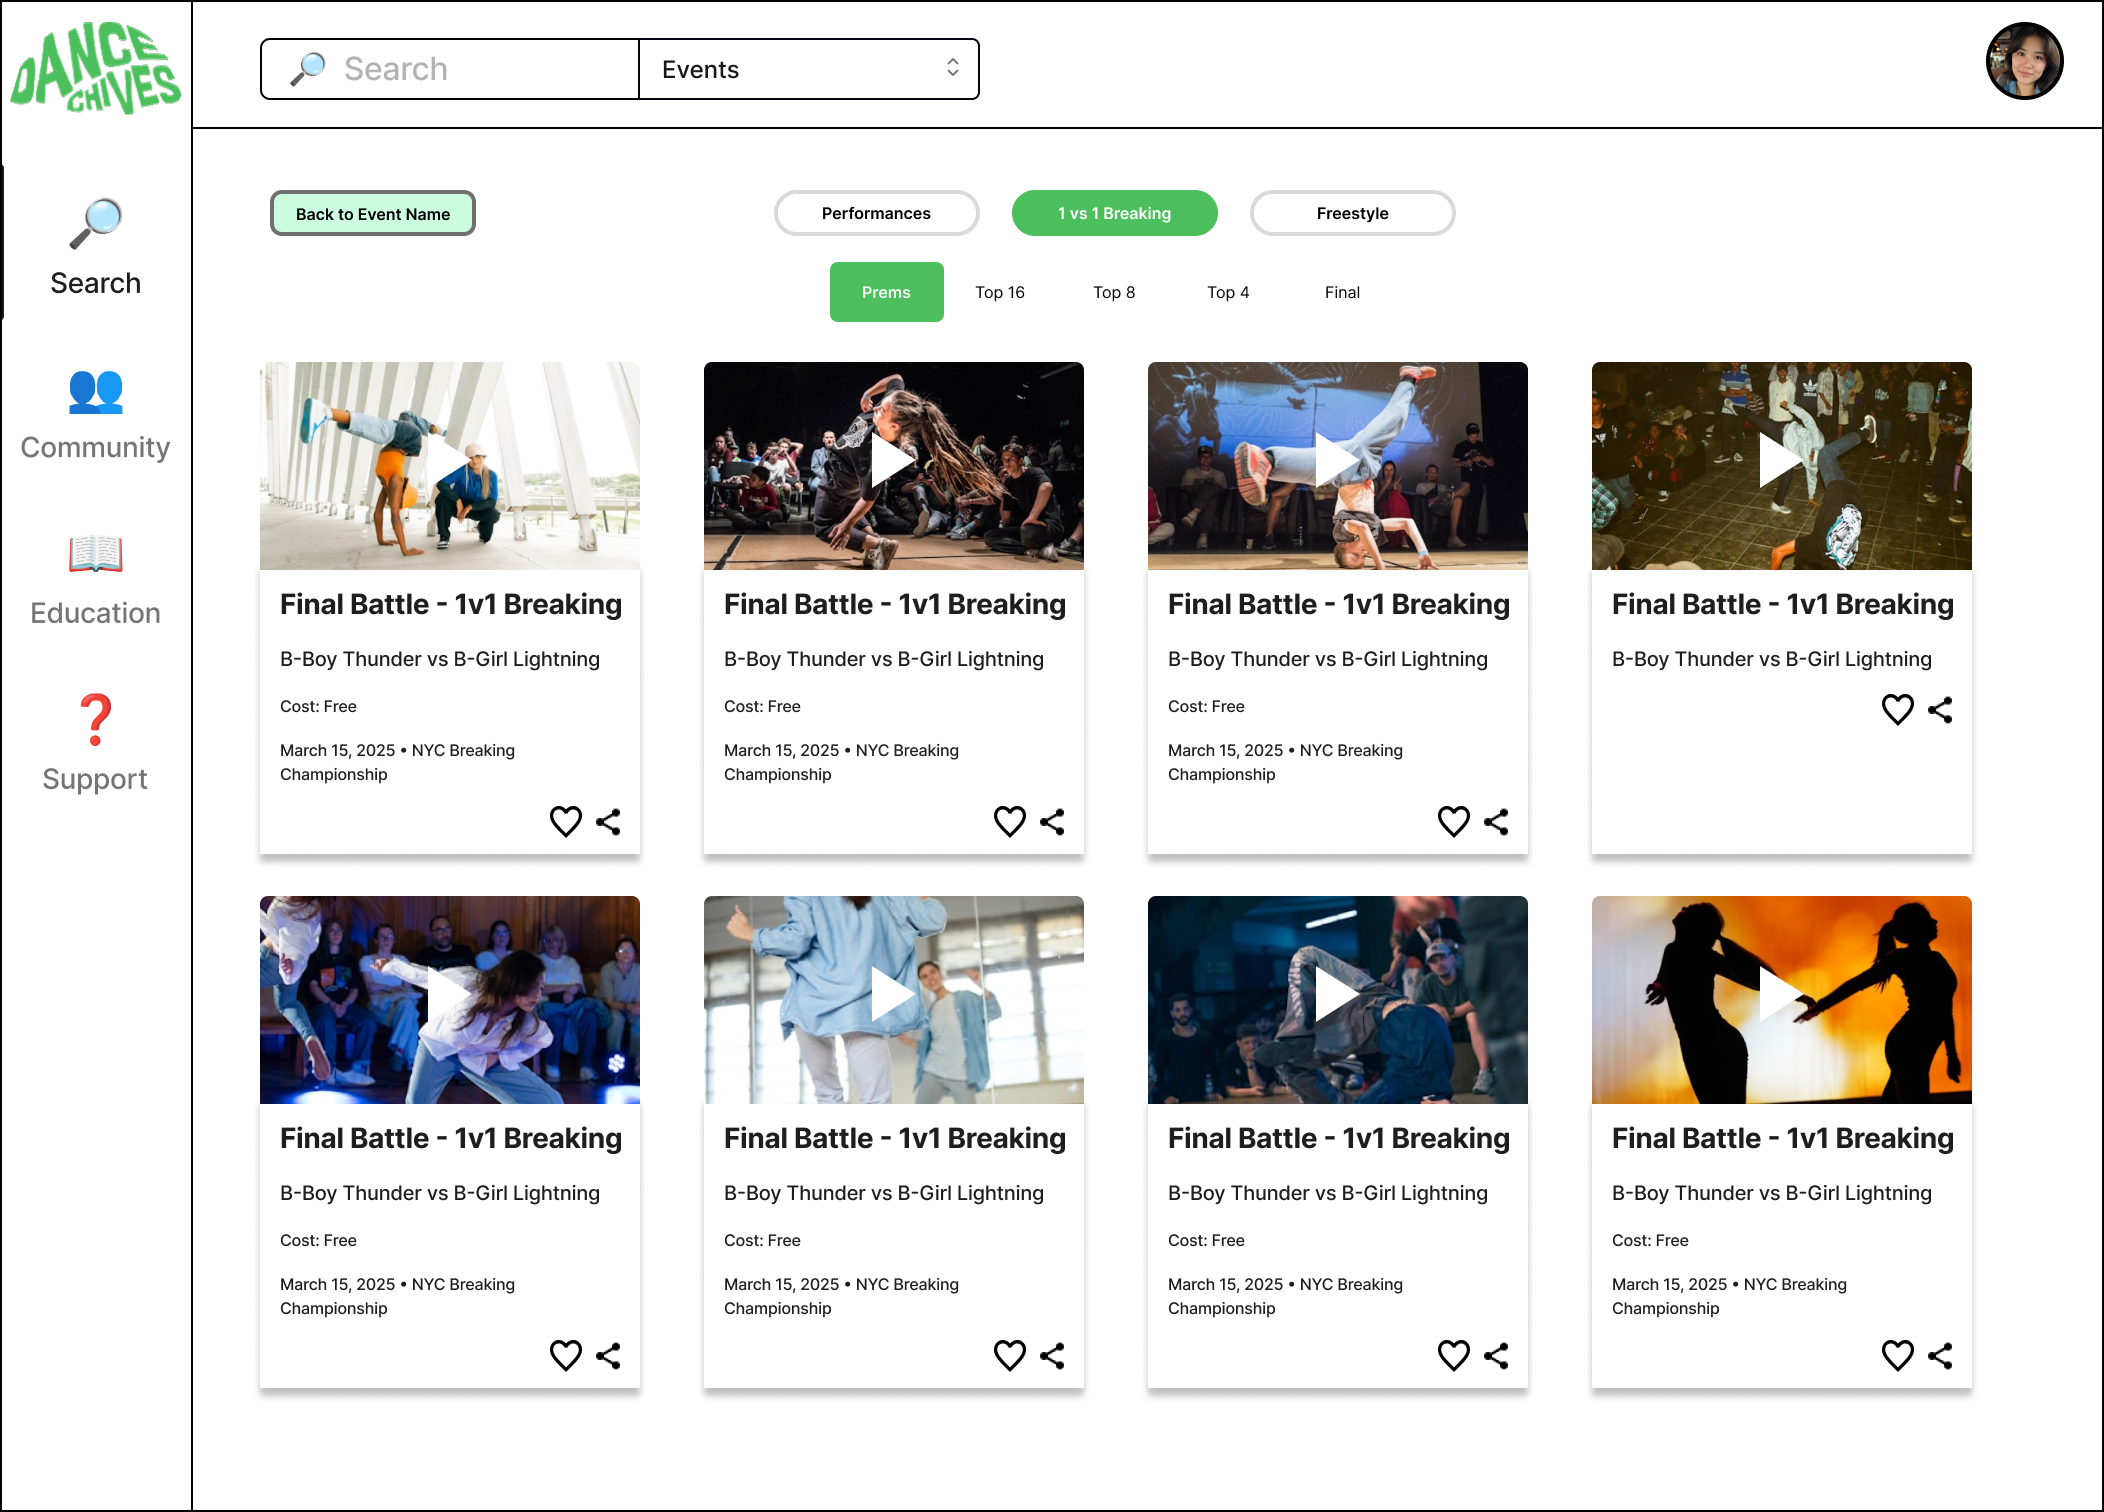The image size is (2104, 1512).
Task: Share the fourth card in the top row
Action: point(1940,710)
